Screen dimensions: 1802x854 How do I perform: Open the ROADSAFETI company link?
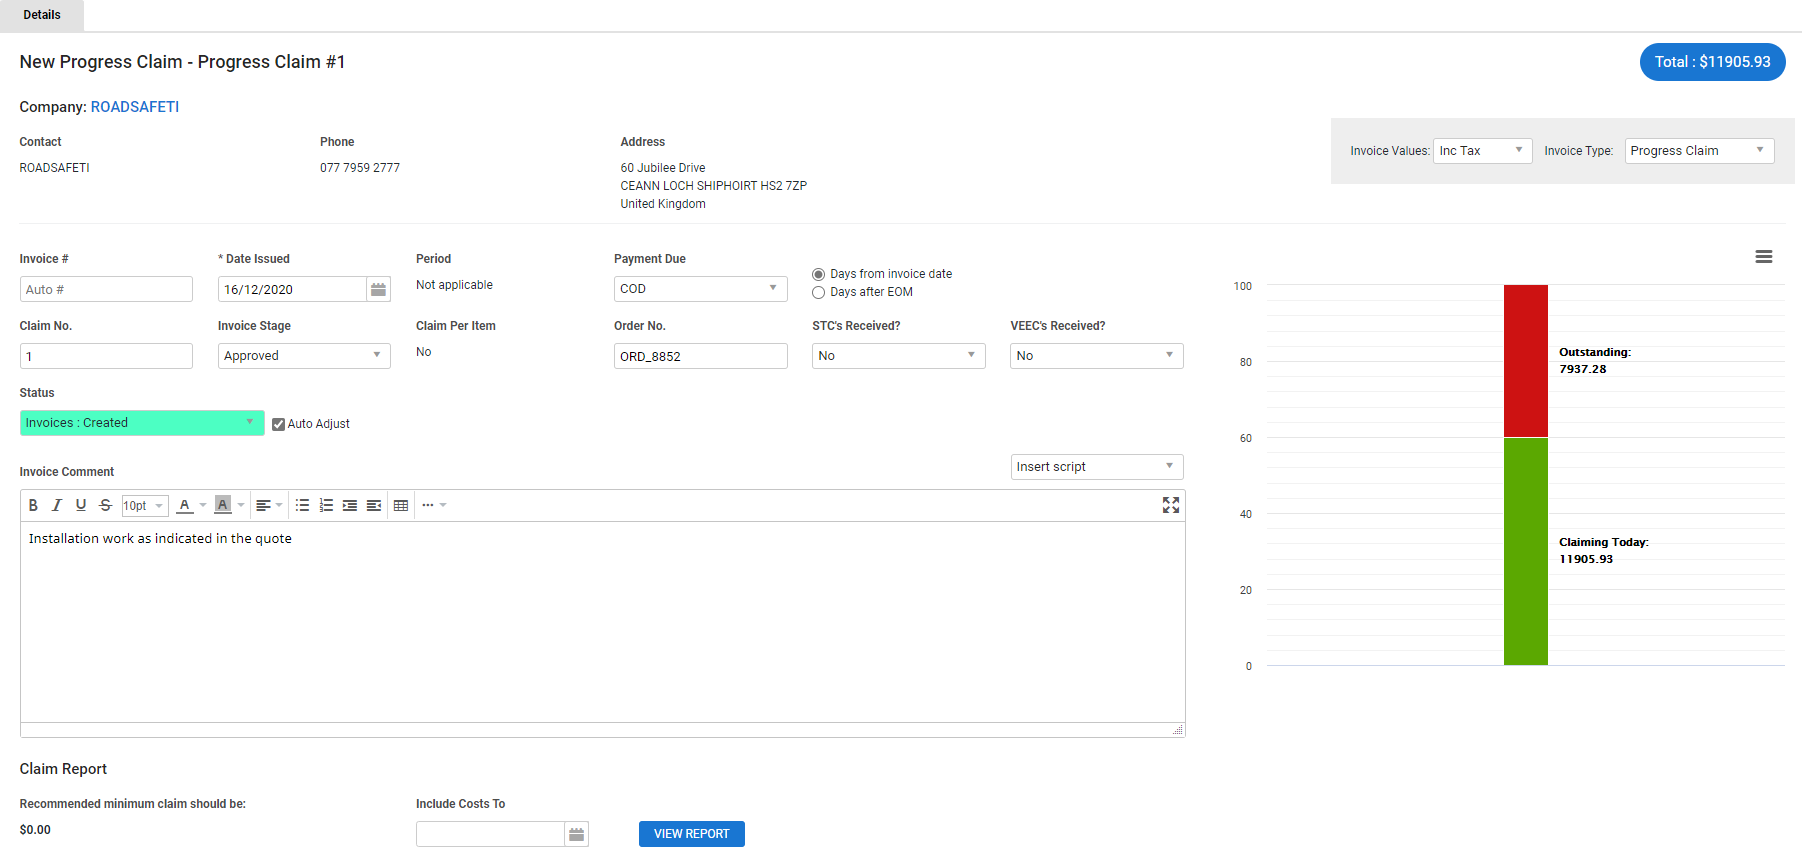[x=135, y=107]
